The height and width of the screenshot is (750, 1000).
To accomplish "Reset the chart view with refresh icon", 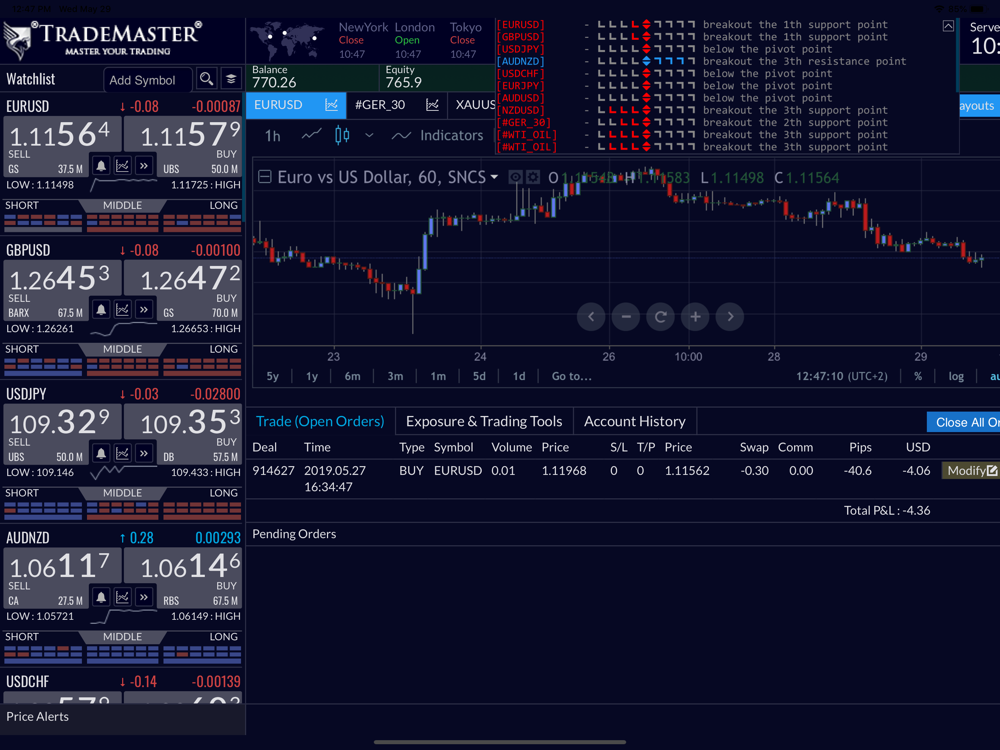I will click(x=660, y=317).
